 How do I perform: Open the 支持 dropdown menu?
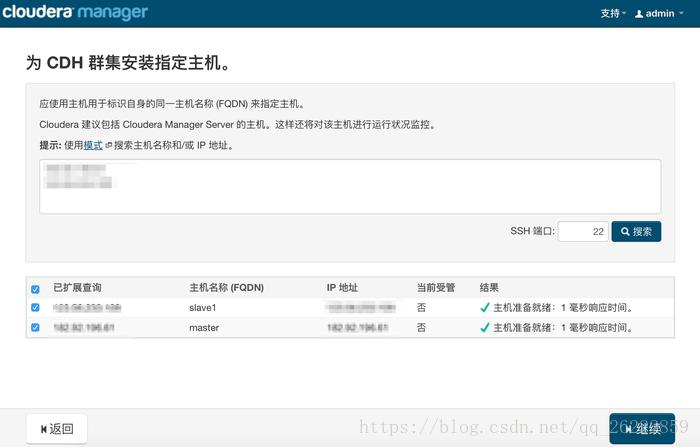pyautogui.click(x=613, y=13)
